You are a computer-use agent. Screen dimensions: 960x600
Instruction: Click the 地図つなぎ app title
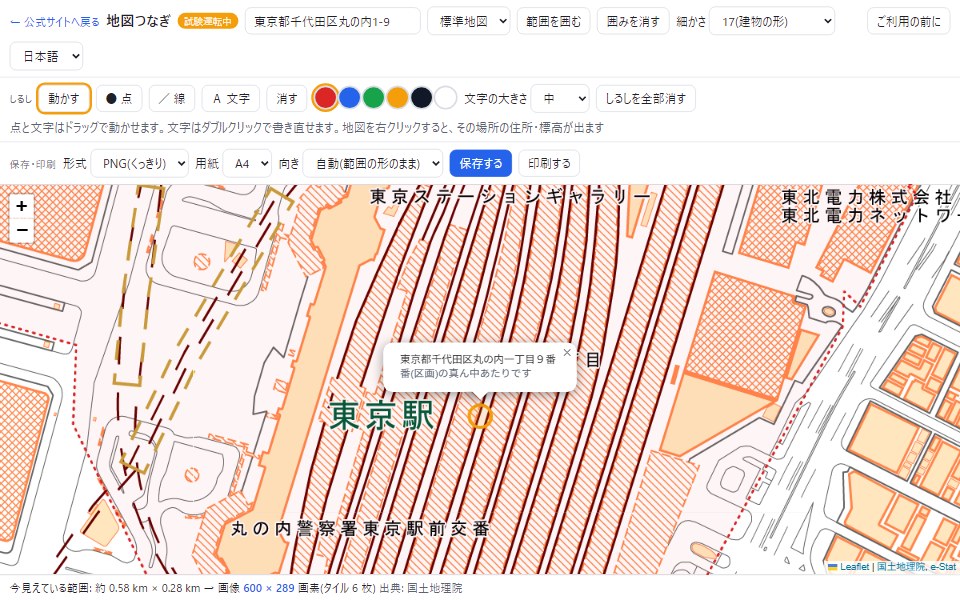click(138, 21)
